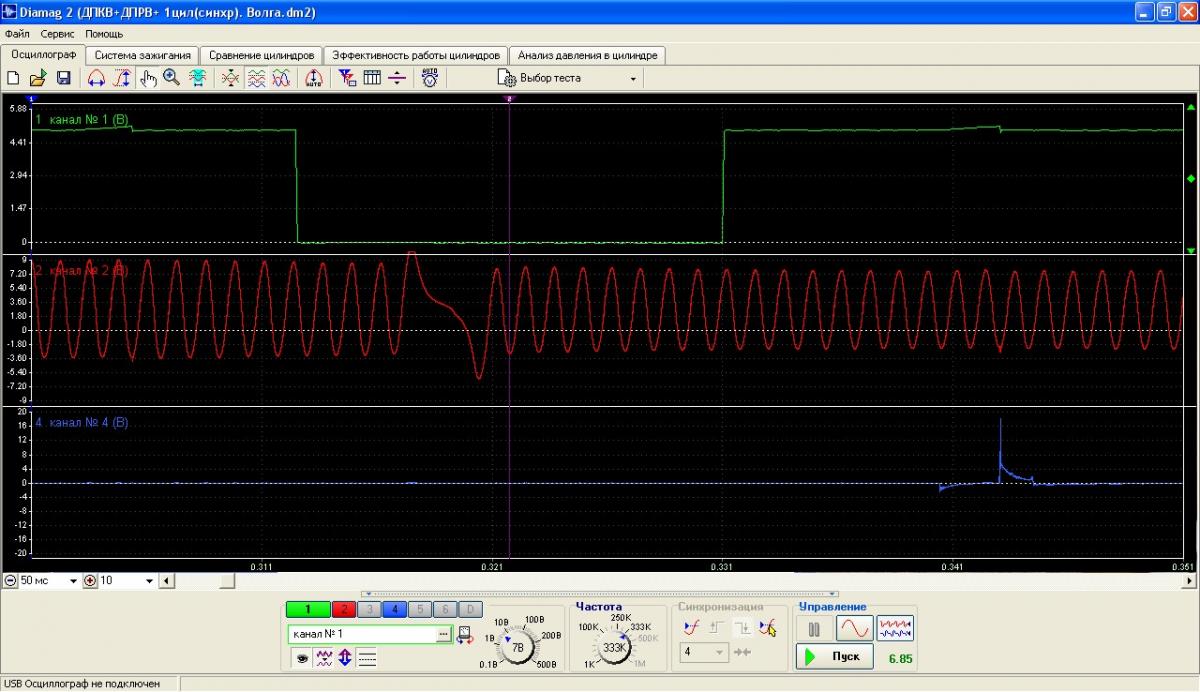
Task: Activate the magnifier zoom tool
Action: tap(172, 78)
